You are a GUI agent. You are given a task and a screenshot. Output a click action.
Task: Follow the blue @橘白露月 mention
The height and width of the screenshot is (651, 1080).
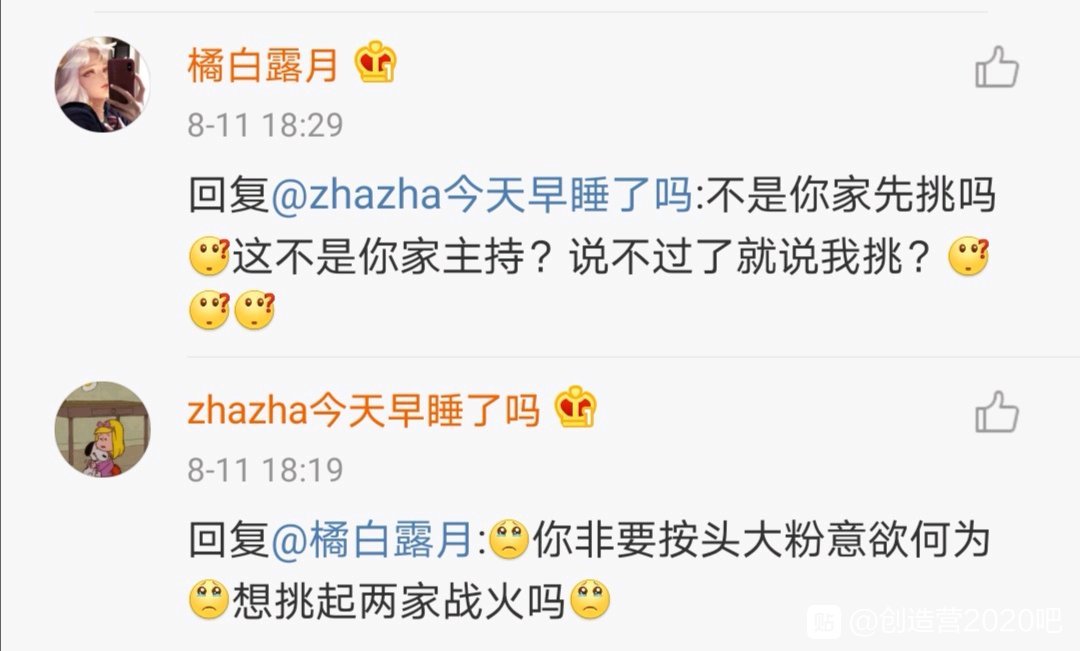(373, 539)
